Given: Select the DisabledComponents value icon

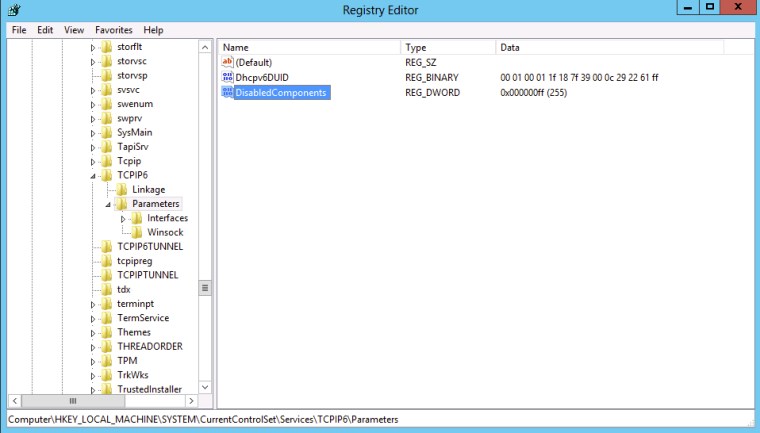Looking at the screenshot, I should tap(227, 92).
